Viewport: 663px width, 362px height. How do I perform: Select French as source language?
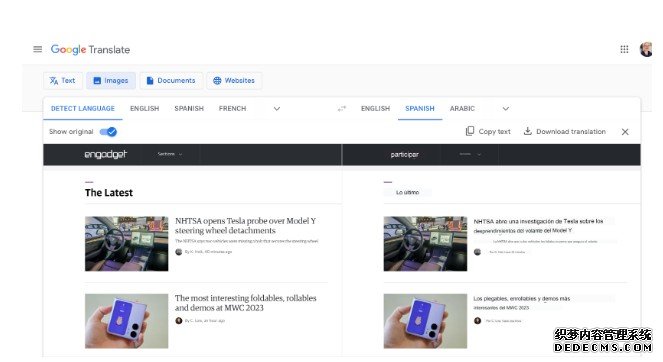tap(233, 109)
